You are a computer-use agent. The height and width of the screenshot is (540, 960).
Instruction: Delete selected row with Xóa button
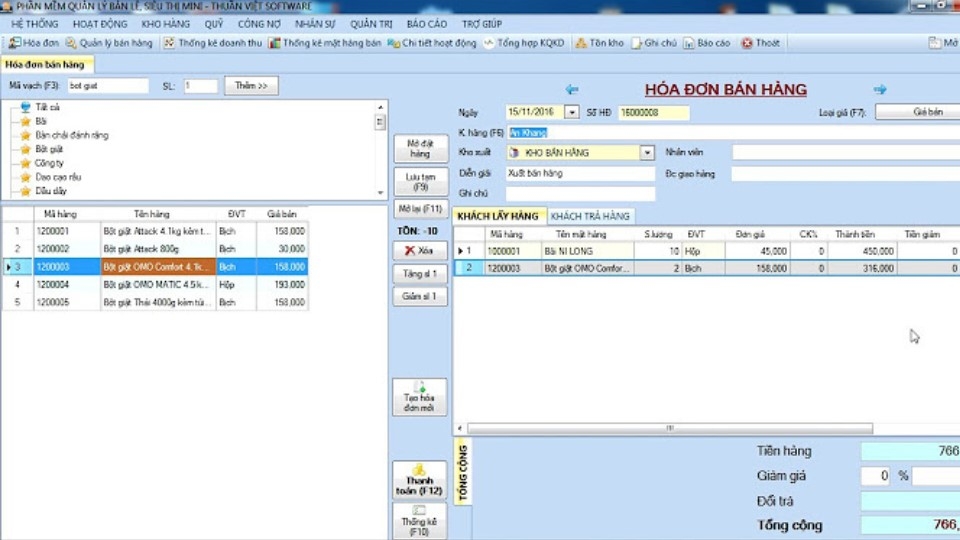(x=419, y=251)
